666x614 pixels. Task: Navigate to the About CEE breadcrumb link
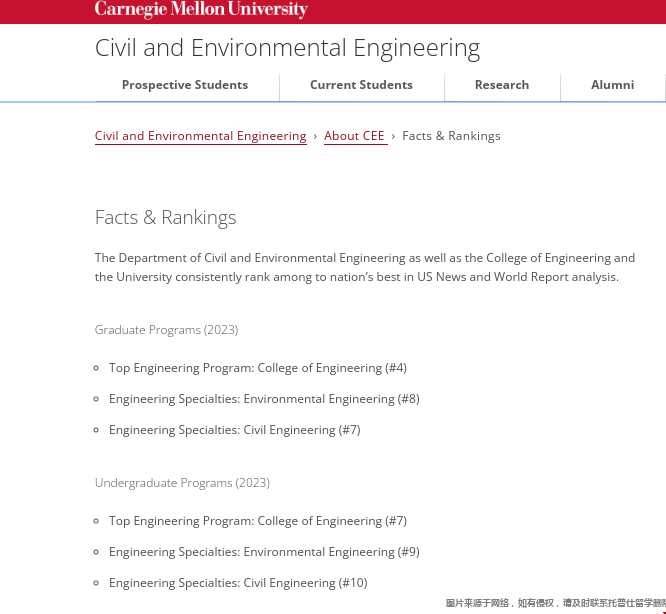click(x=354, y=136)
